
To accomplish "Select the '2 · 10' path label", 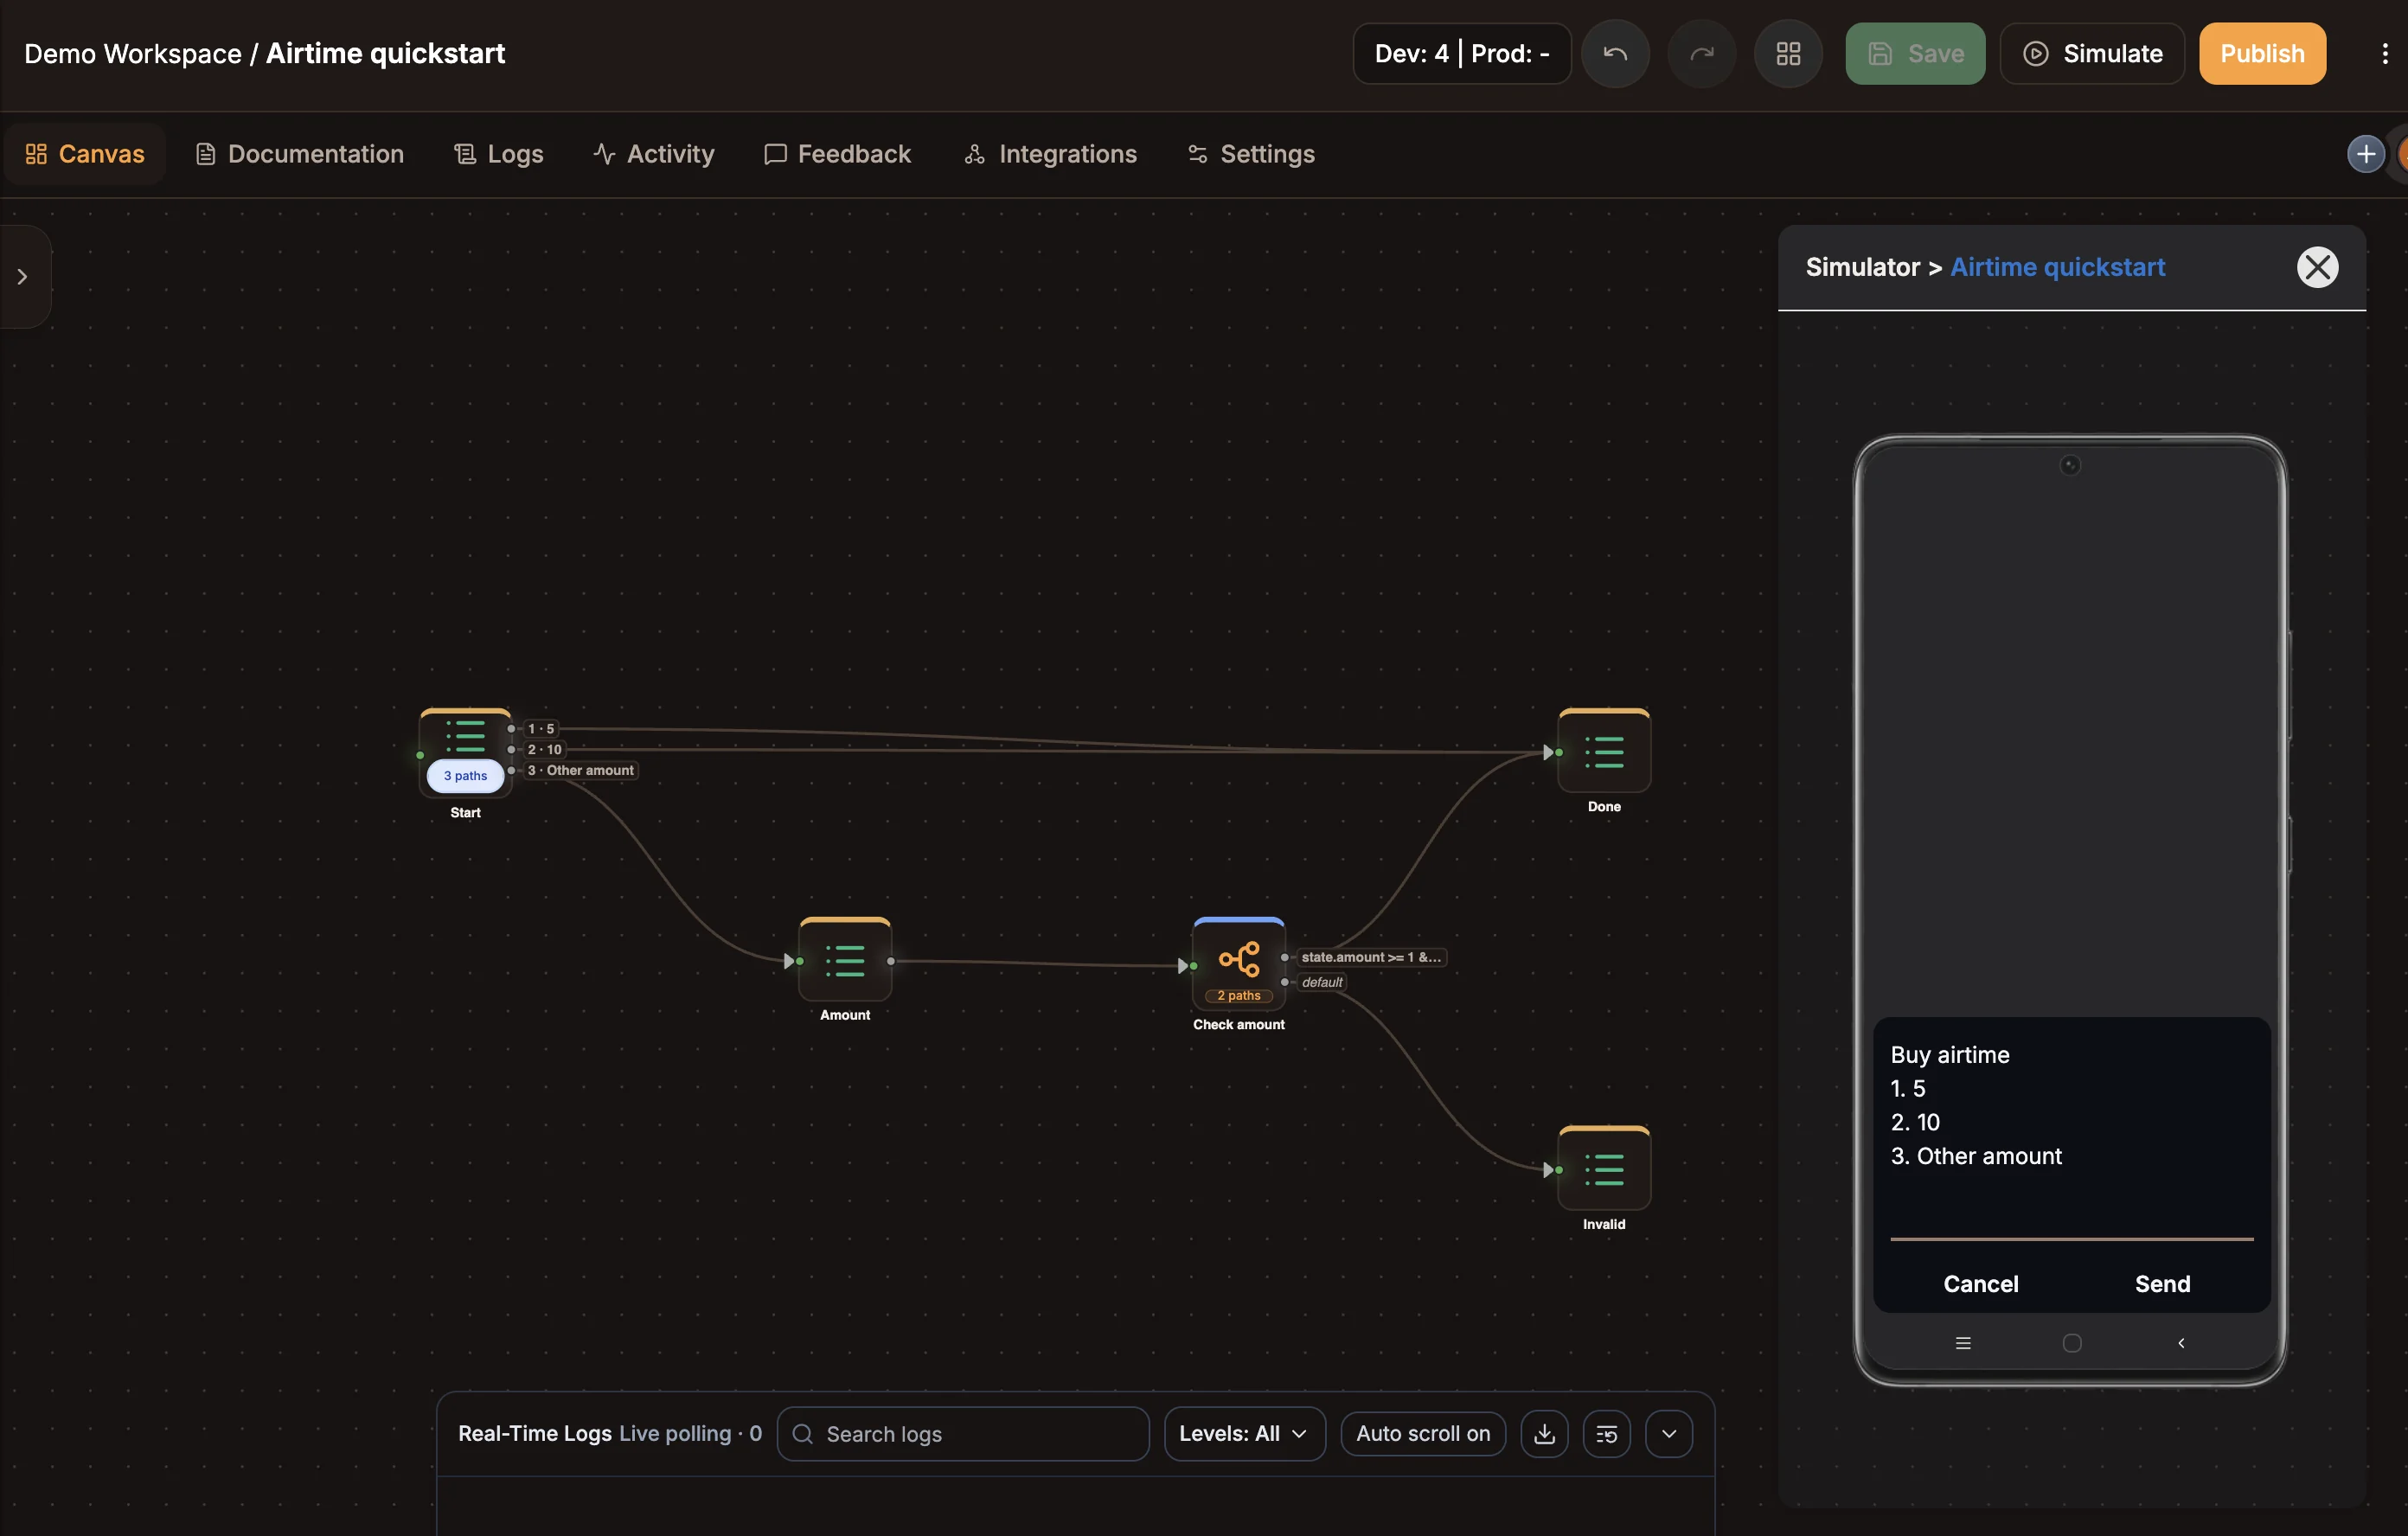I will pyautogui.click(x=545, y=749).
